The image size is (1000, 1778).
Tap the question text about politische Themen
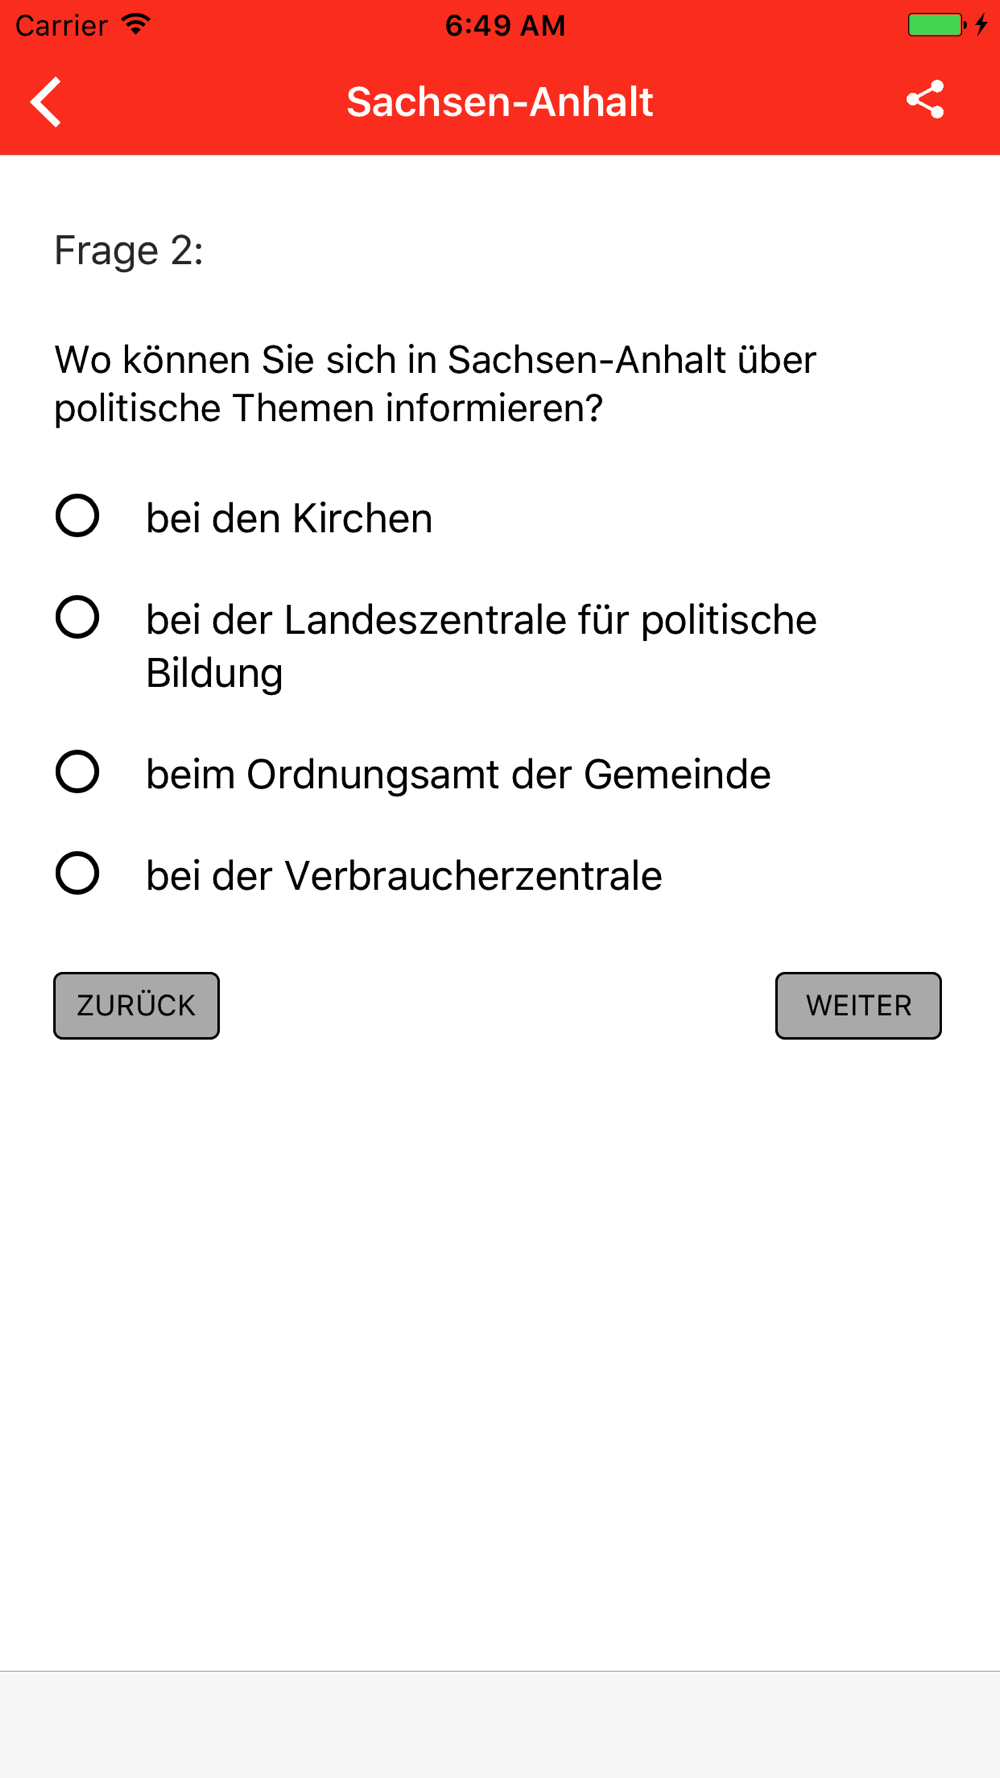[x=435, y=384]
